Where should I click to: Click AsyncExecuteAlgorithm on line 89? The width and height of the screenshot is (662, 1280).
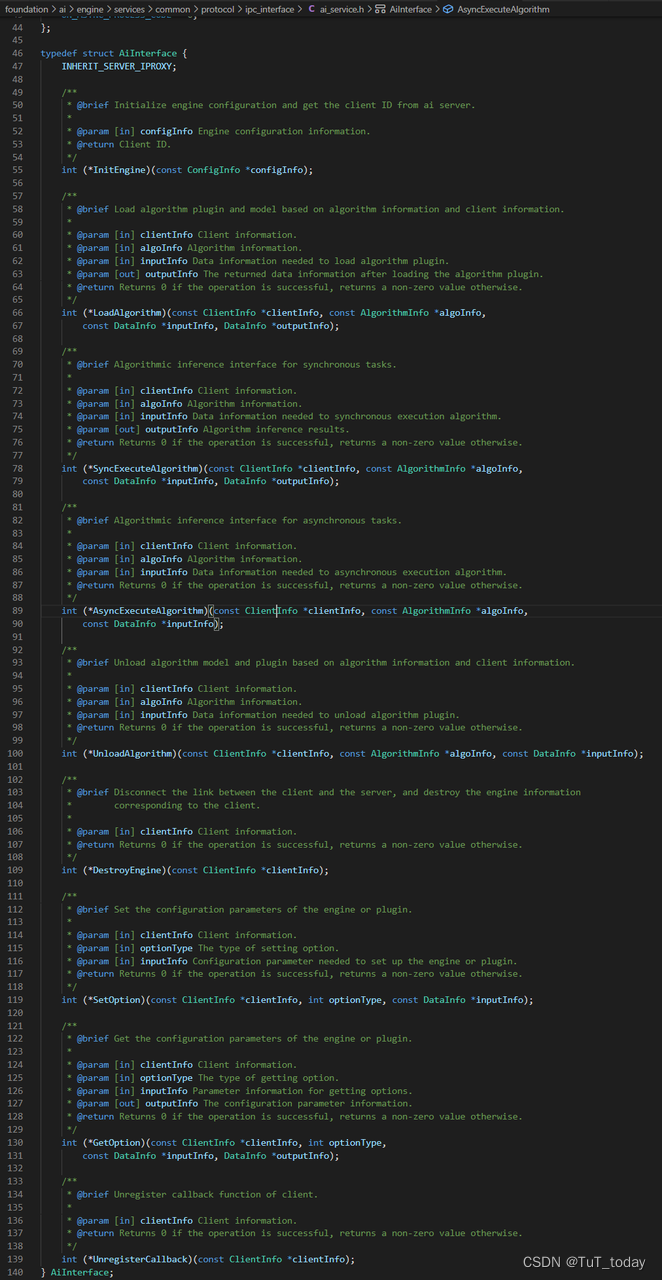(148, 611)
